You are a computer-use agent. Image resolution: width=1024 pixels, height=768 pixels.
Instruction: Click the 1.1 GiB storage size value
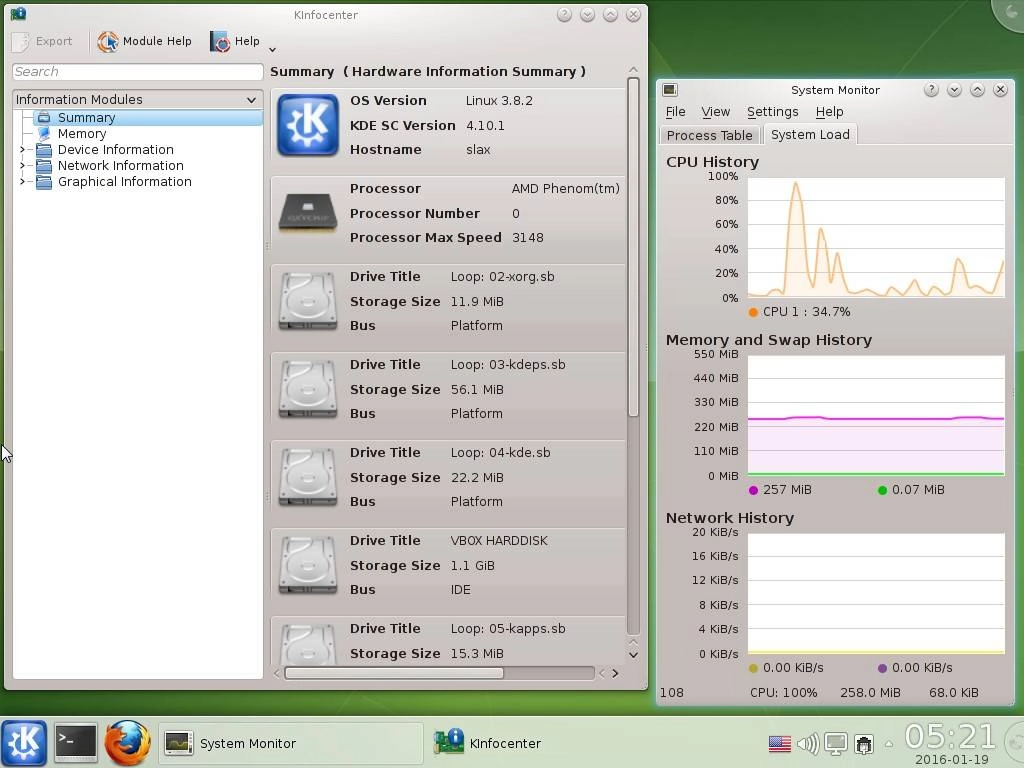tap(472, 566)
